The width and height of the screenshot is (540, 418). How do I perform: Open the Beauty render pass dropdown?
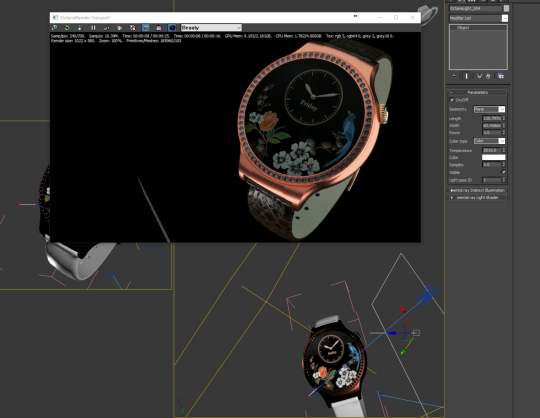pos(211,28)
